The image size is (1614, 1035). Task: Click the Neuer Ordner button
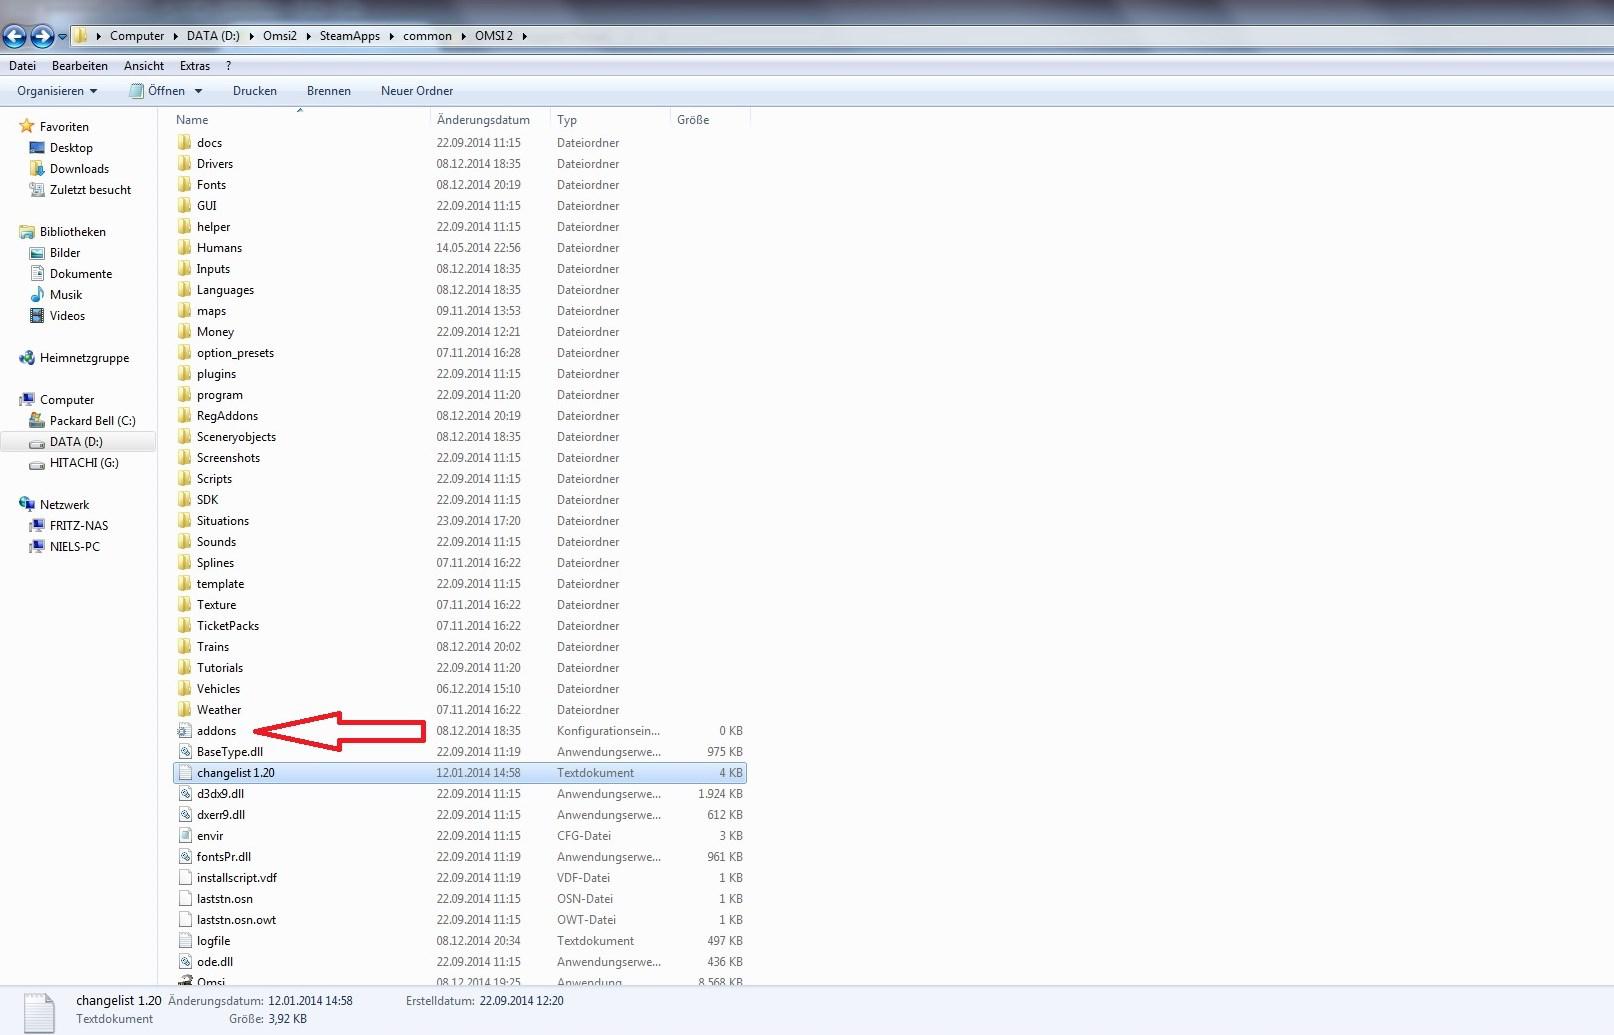(416, 91)
